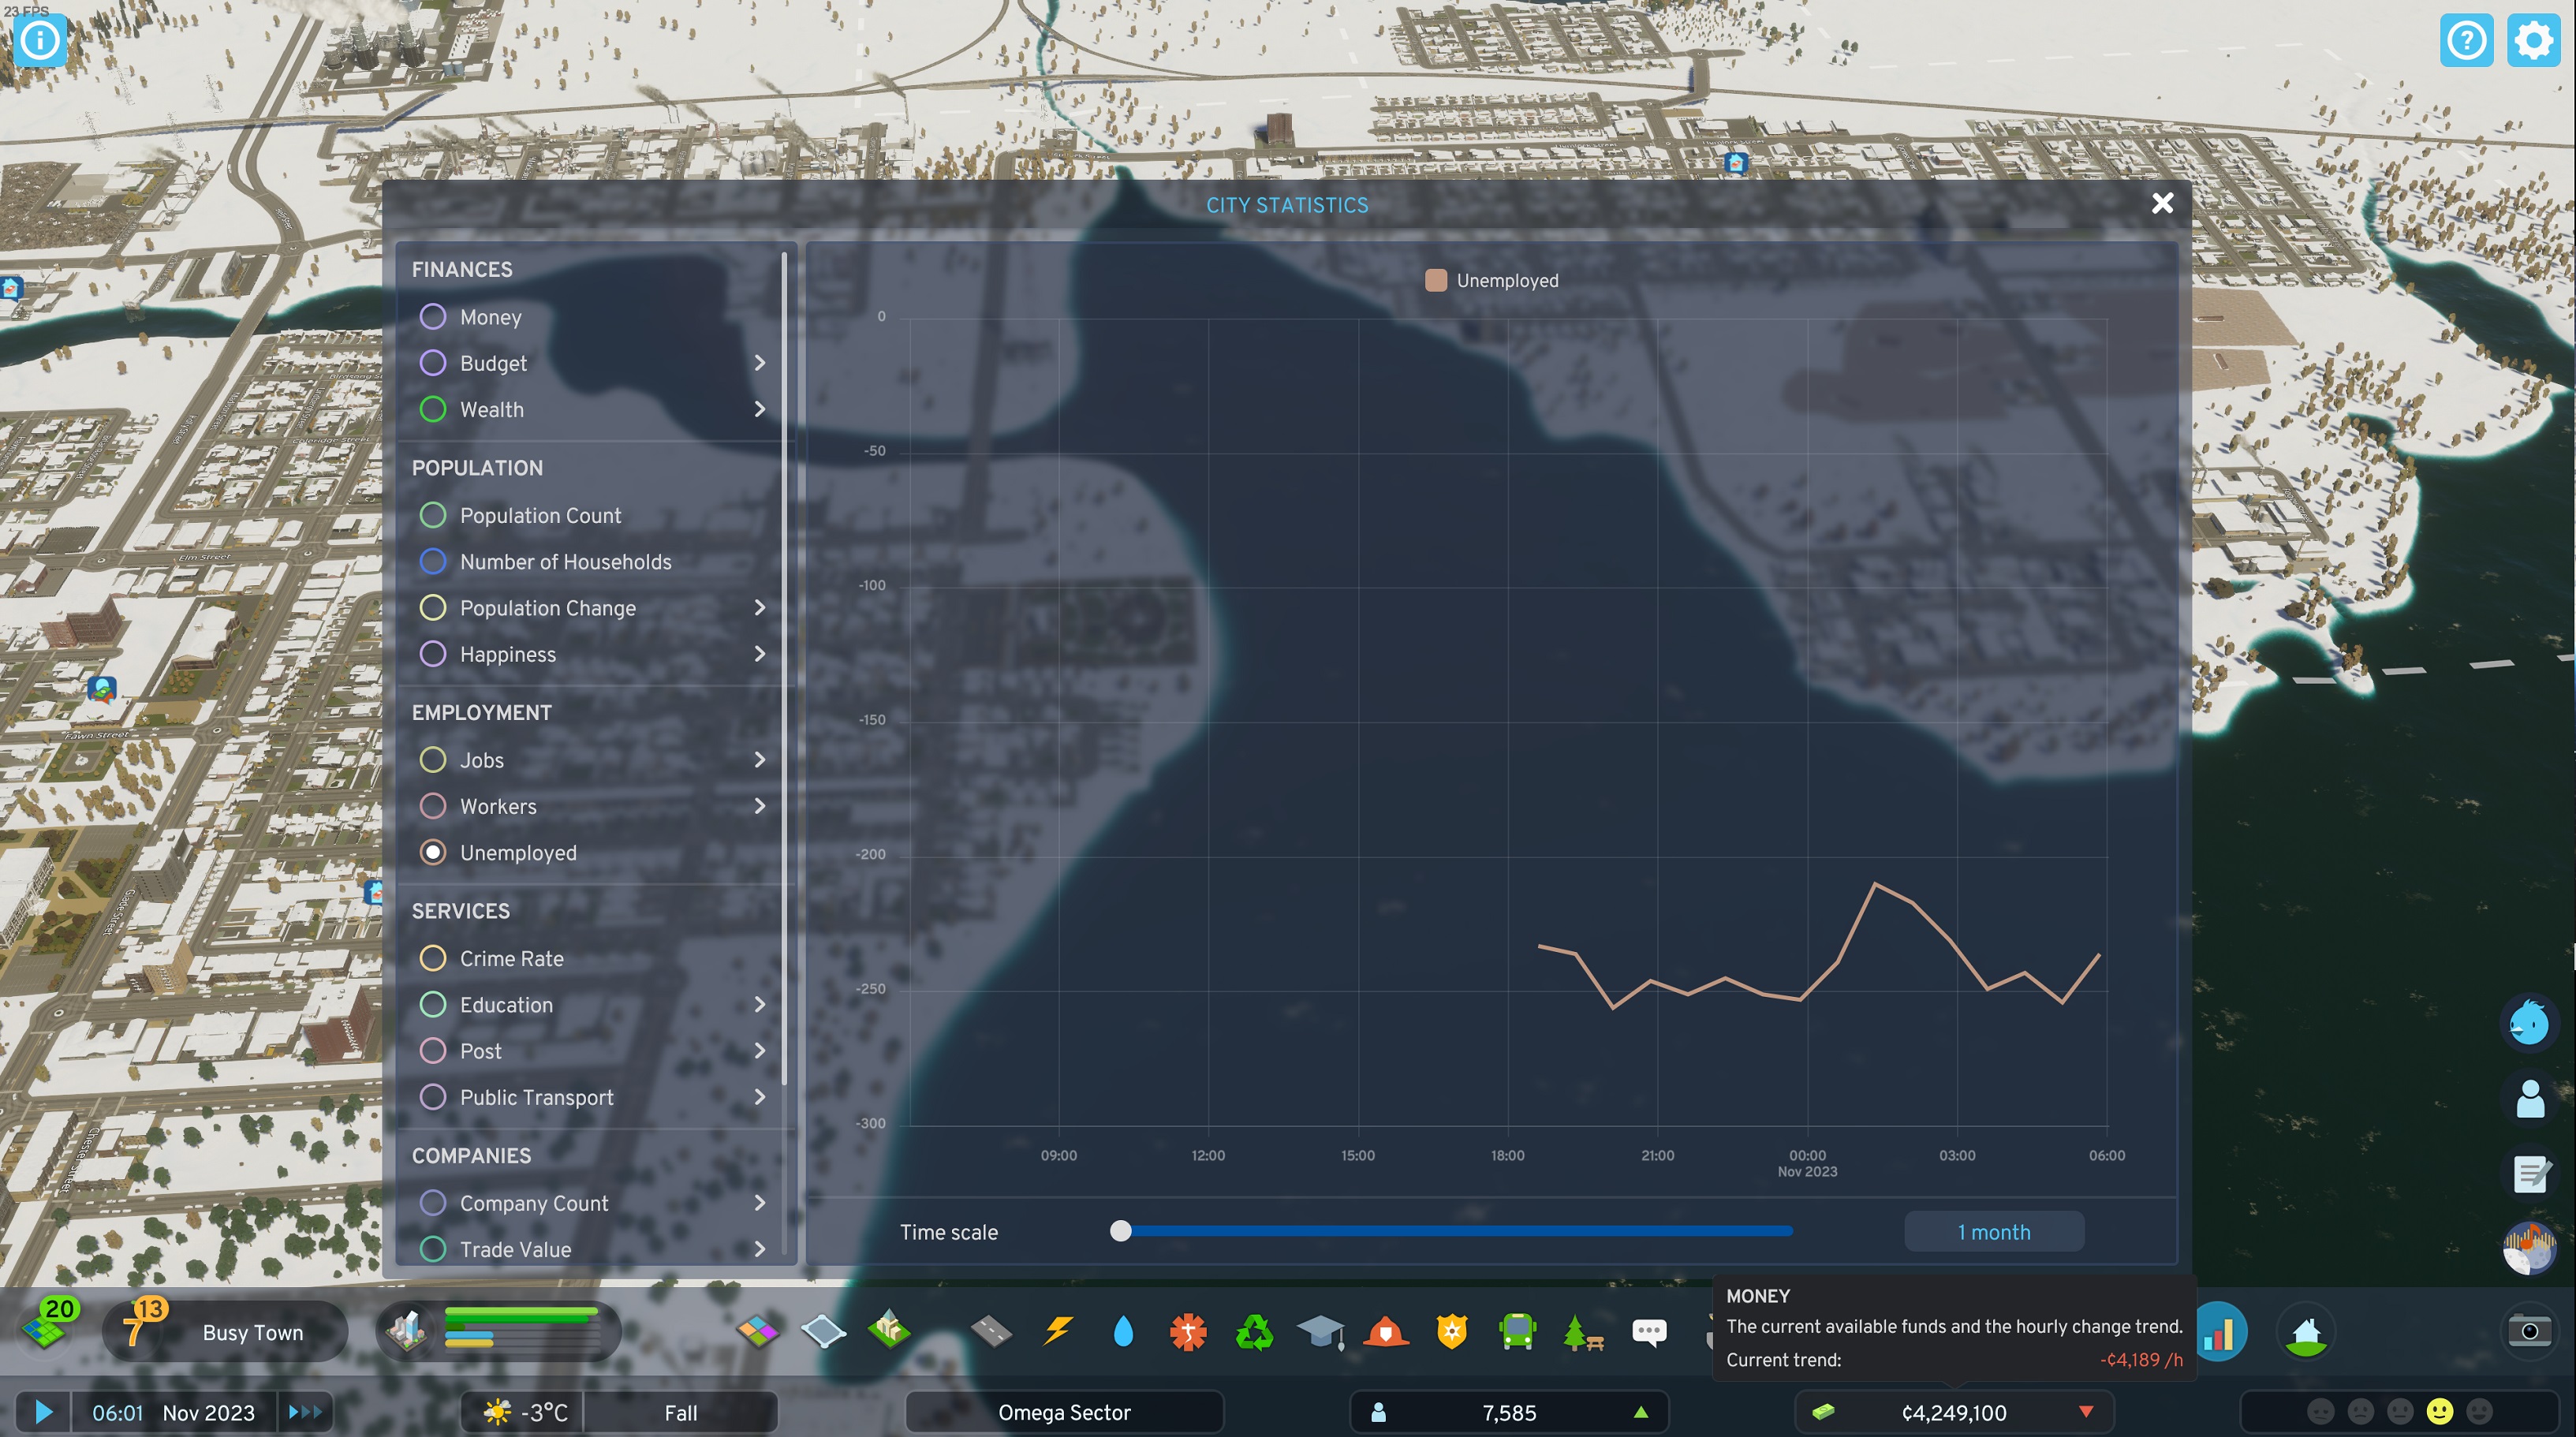Open the Garbage Management recycling icon
The width and height of the screenshot is (2576, 1437).
1254,1331
